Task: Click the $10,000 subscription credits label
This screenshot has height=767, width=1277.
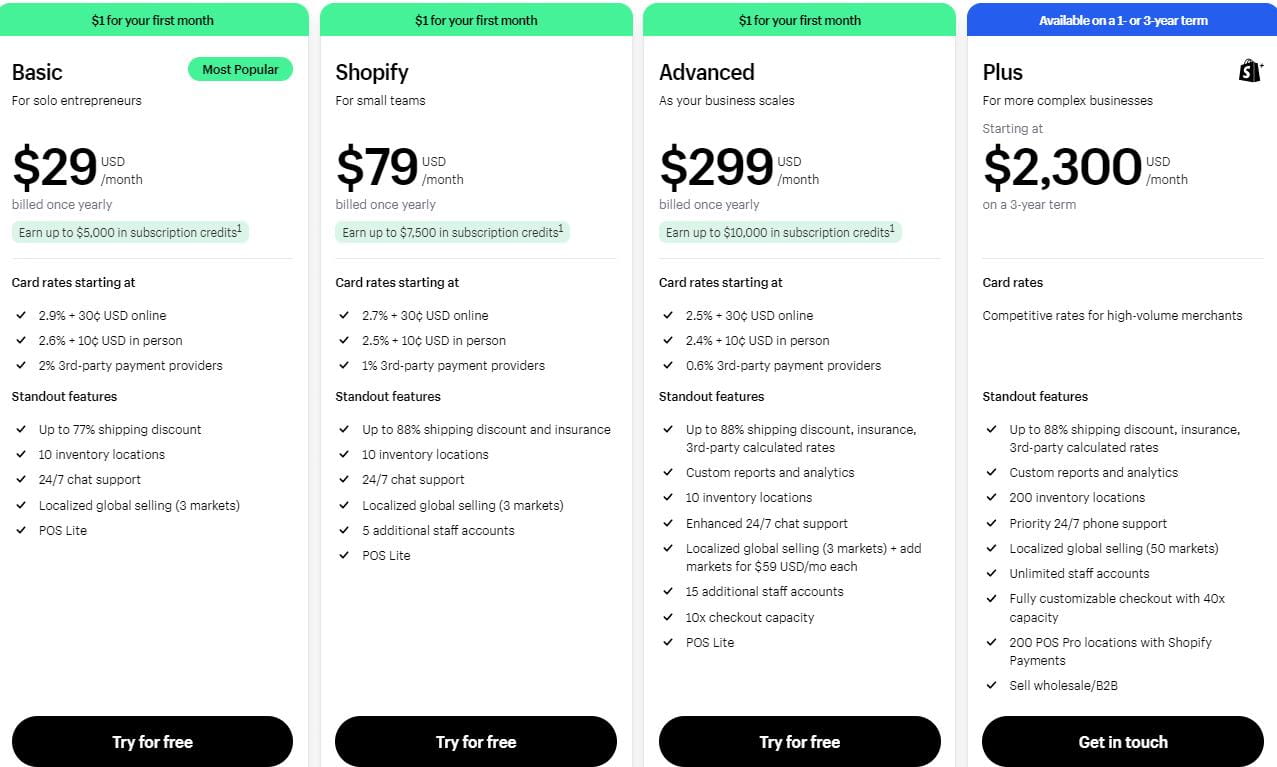Action: click(x=780, y=232)
